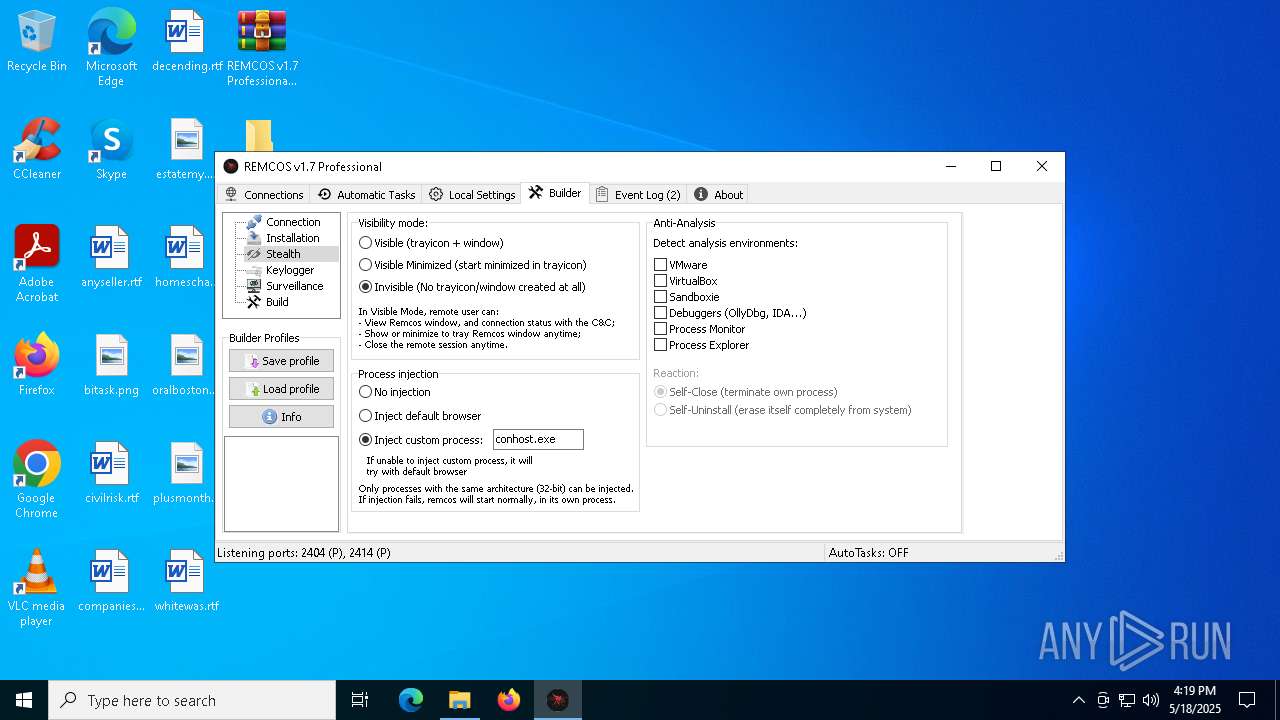
Task: Open Recycle Bin desktop icon
Action: (x=37, y=42)
